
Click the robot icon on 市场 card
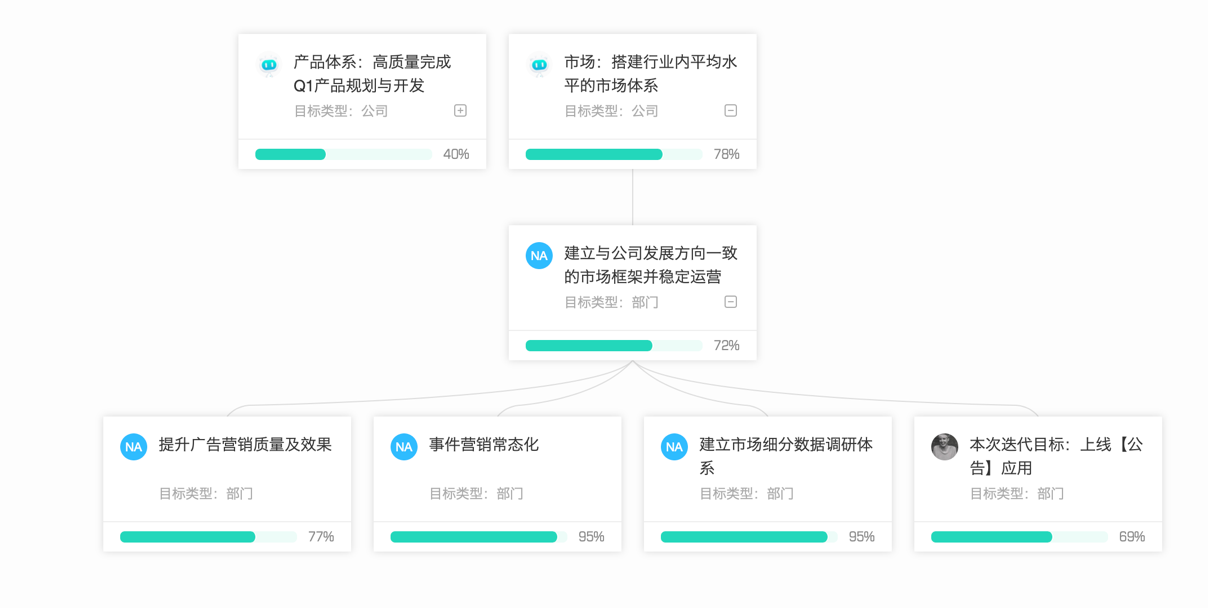539,66
